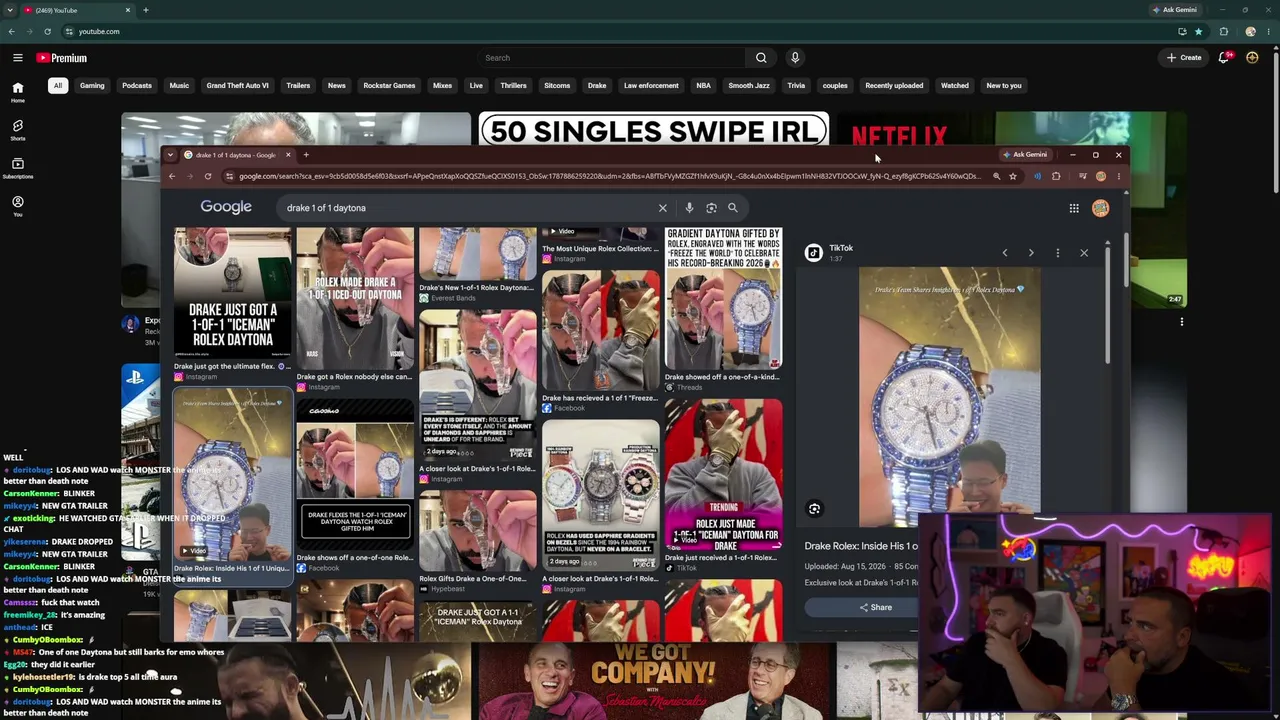Select the Law enforcement filter chip
Screen dimensions: 1280x720
point(651,86)
